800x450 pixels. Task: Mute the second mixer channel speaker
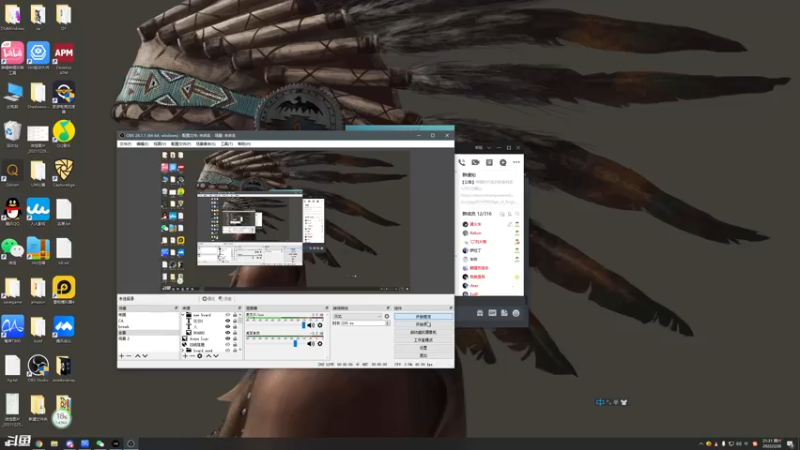311,343
